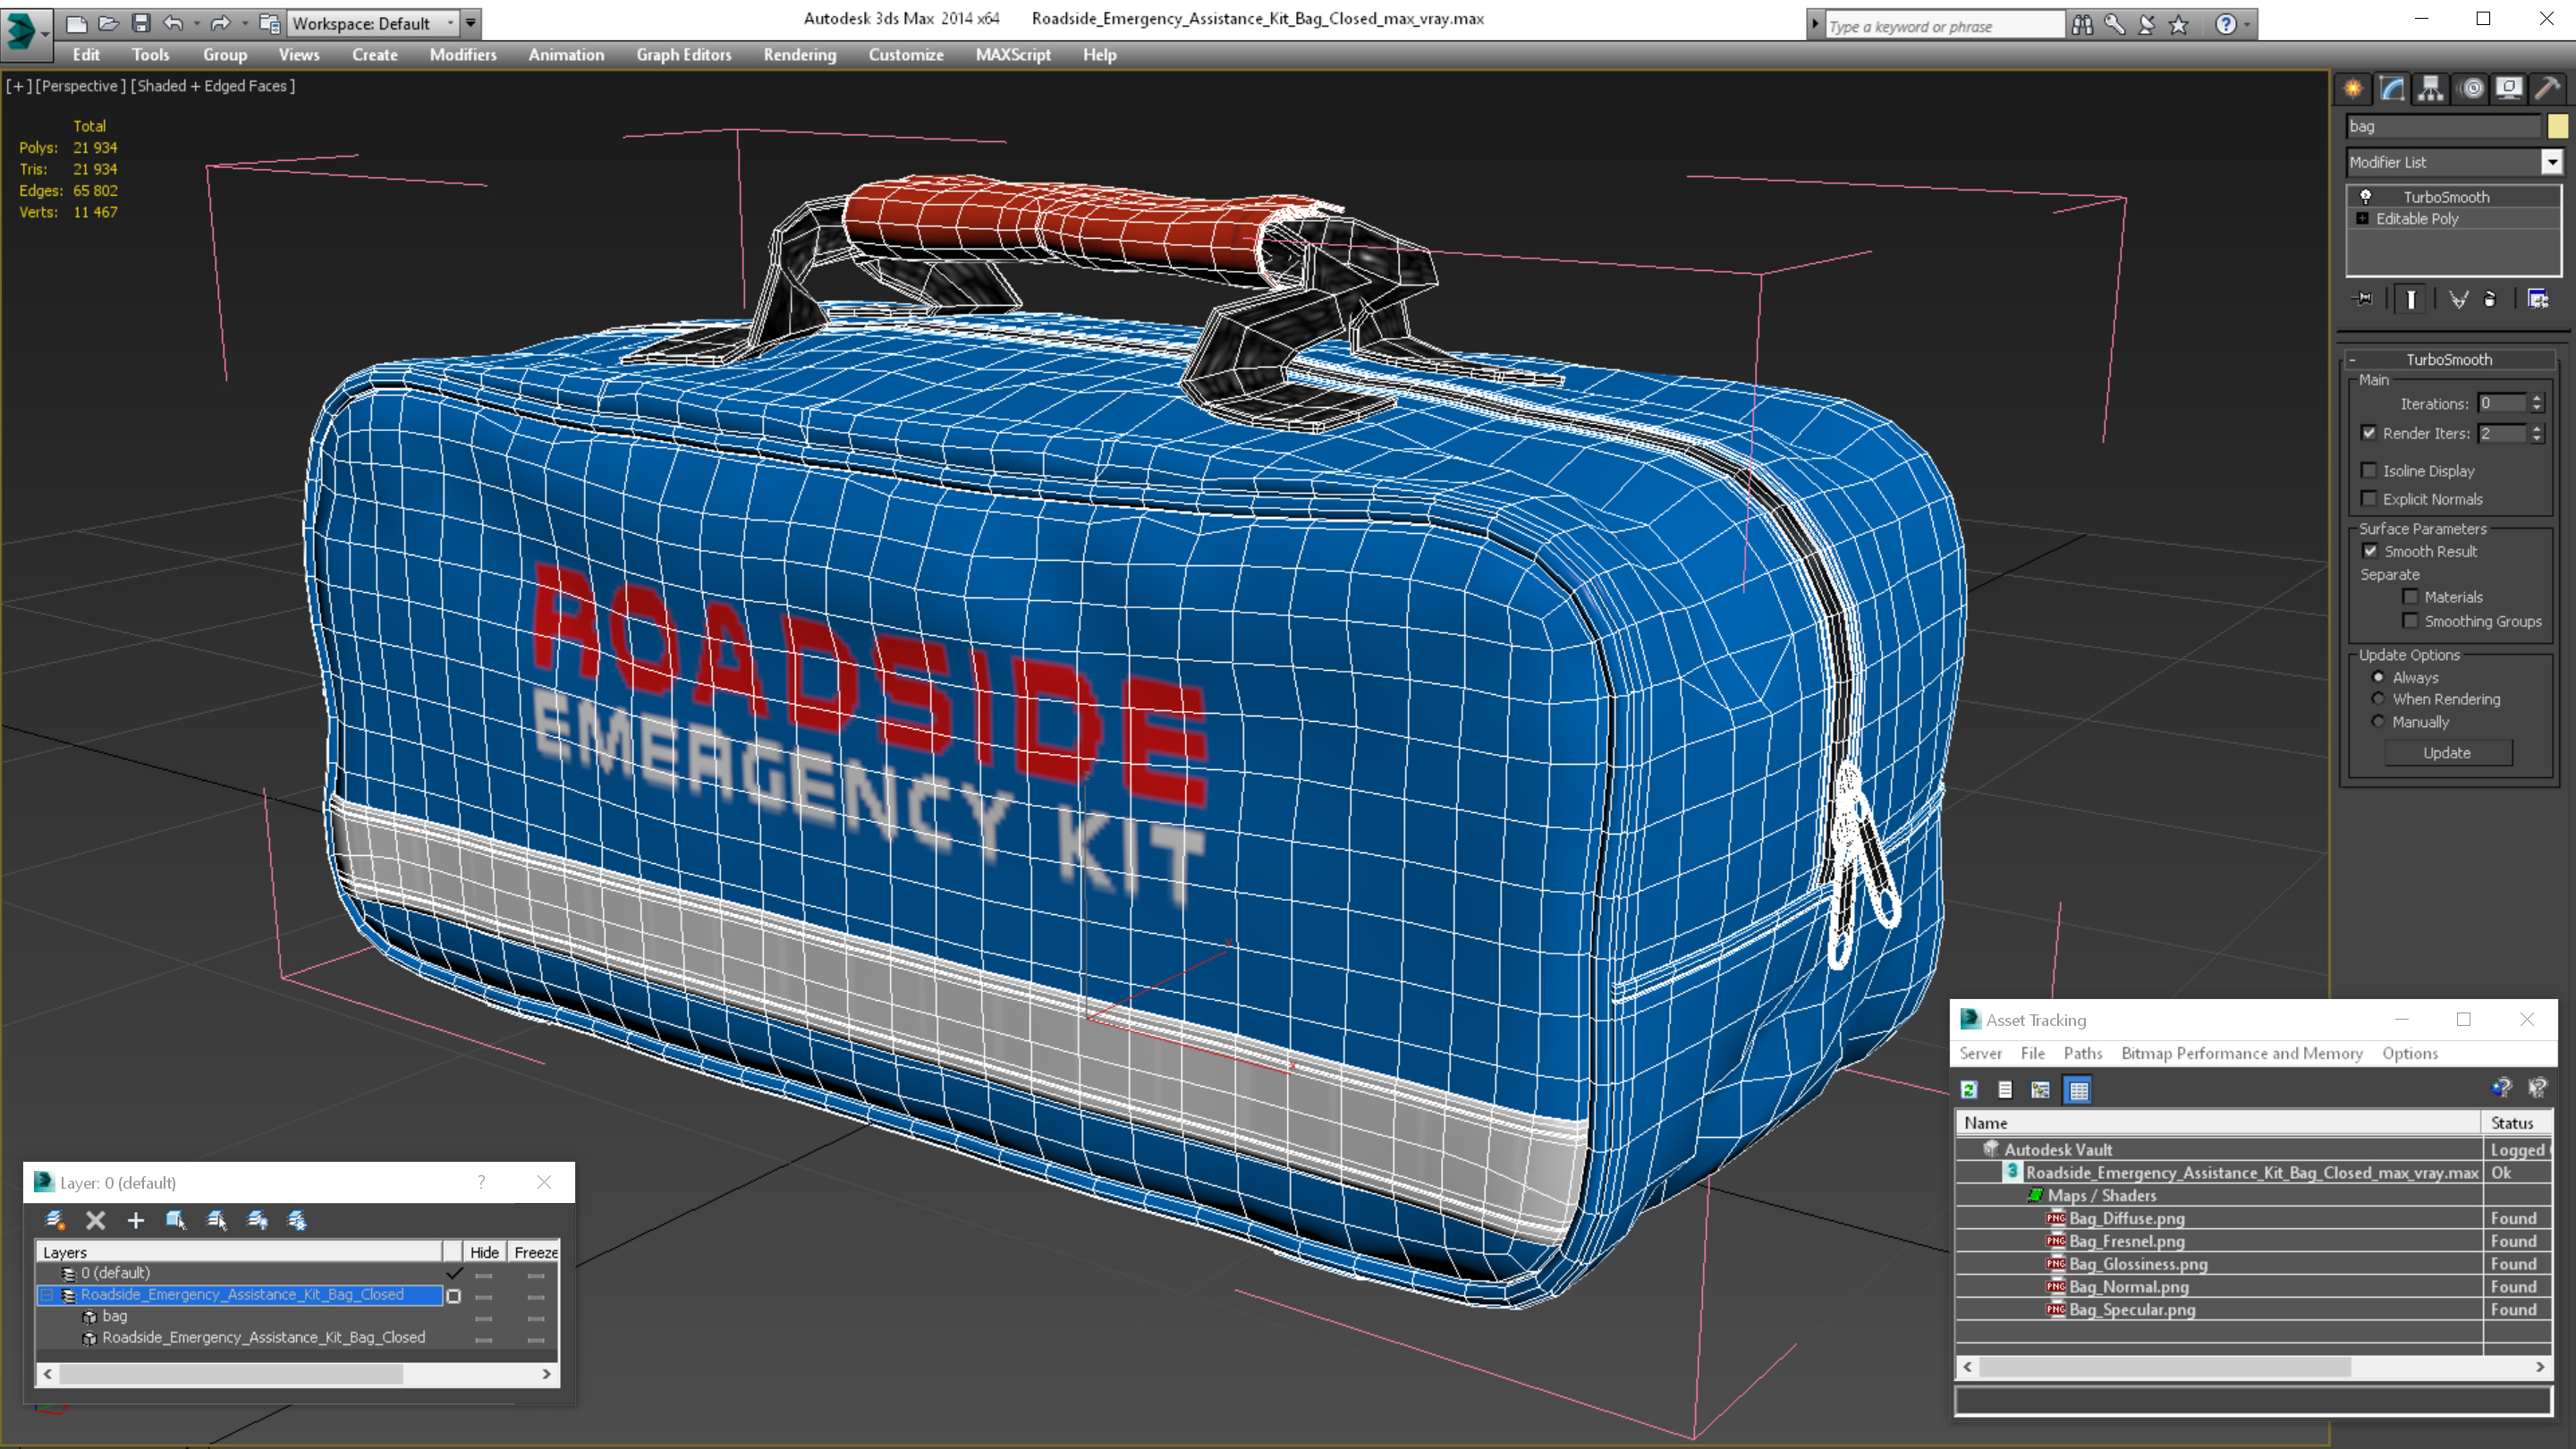Switch Asset Tracking to tree view icon
Viewport: 2576px width, 1449px height.
point(2040,1090)
